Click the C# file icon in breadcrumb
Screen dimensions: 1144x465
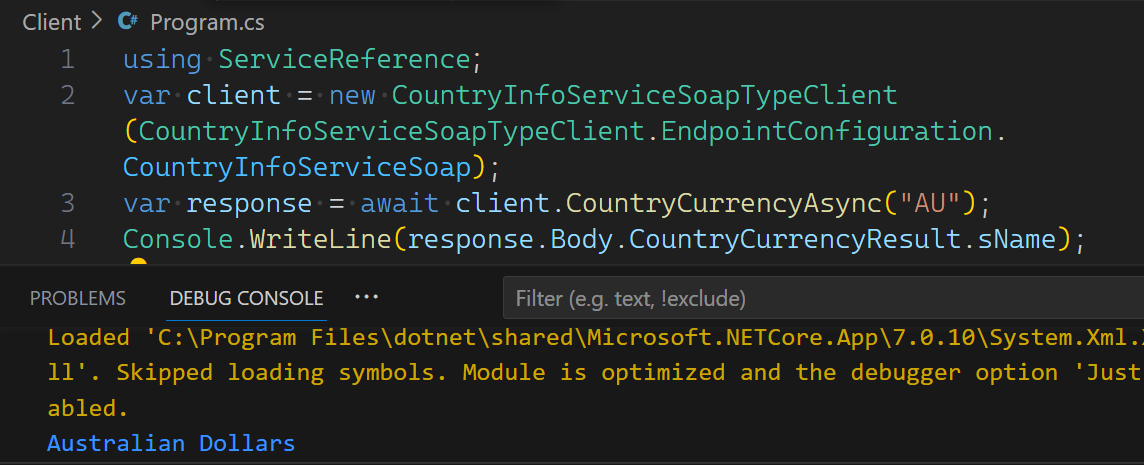(x=128, y=22)
